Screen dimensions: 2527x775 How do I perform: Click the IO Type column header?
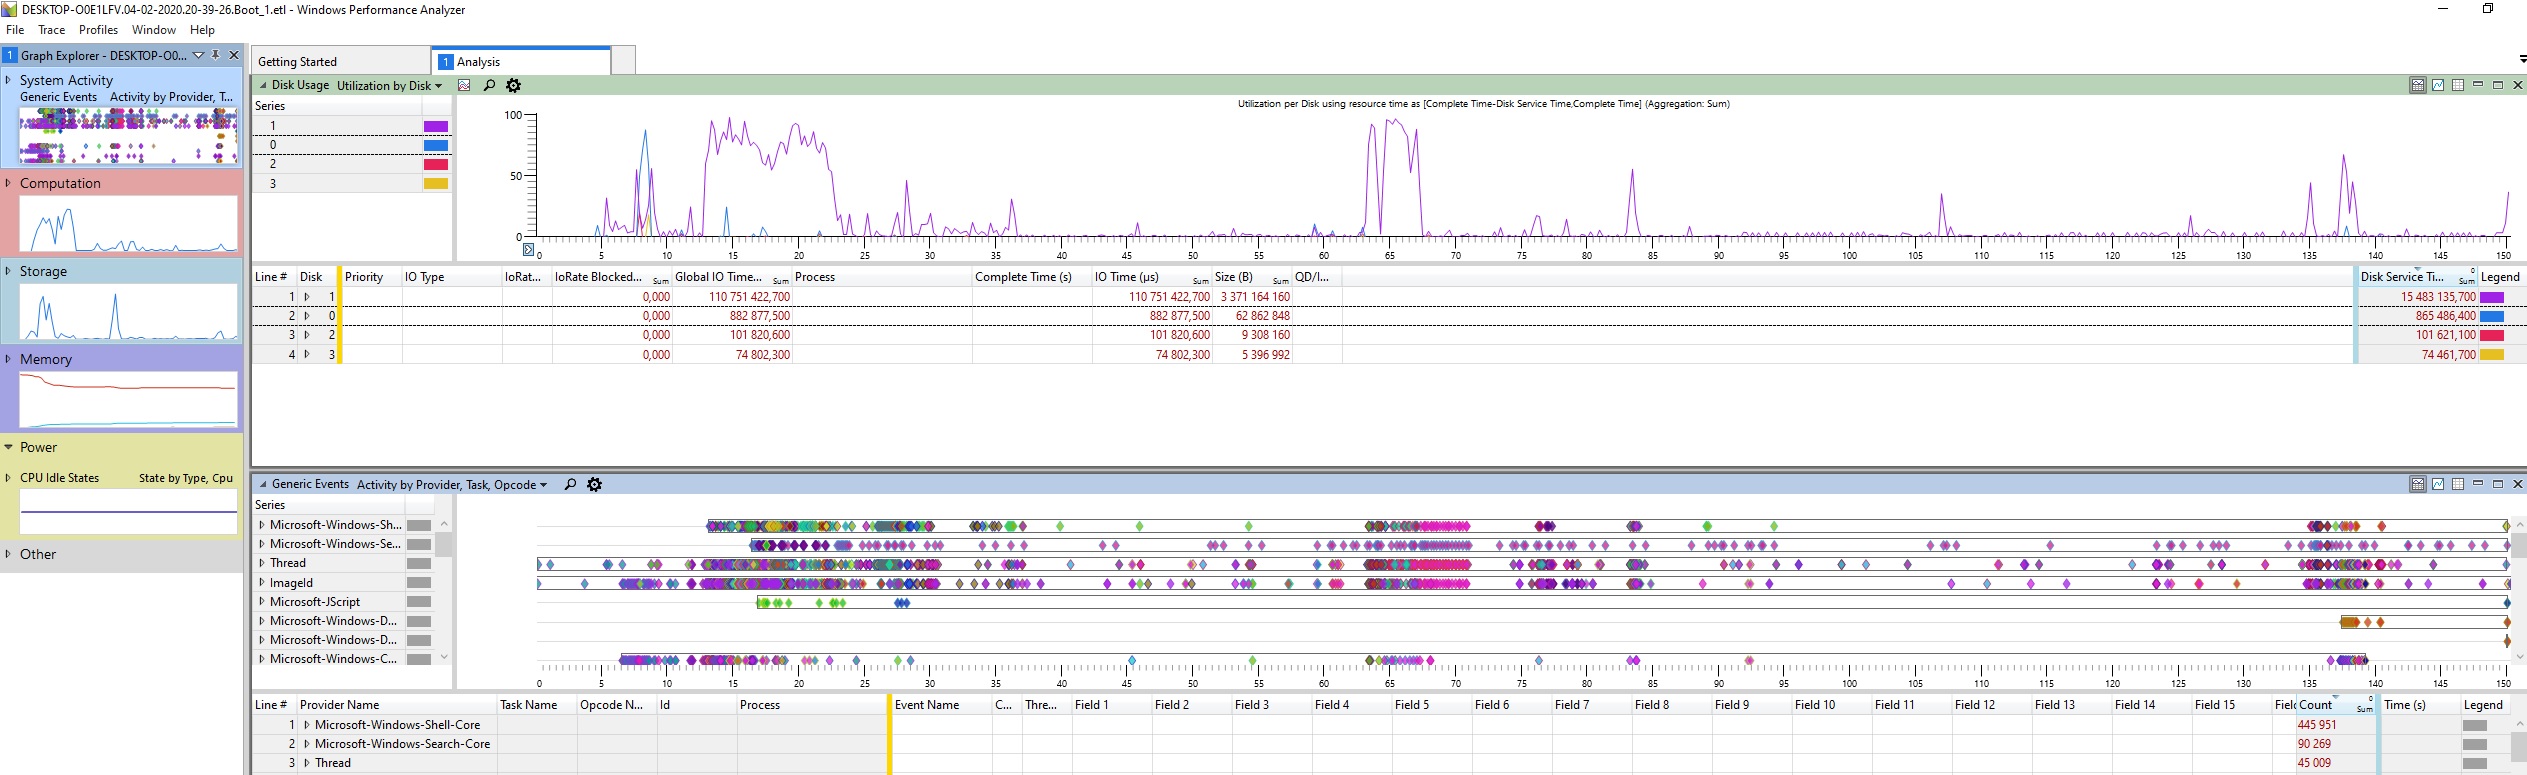pyautogui.click(x=452, y=277)
